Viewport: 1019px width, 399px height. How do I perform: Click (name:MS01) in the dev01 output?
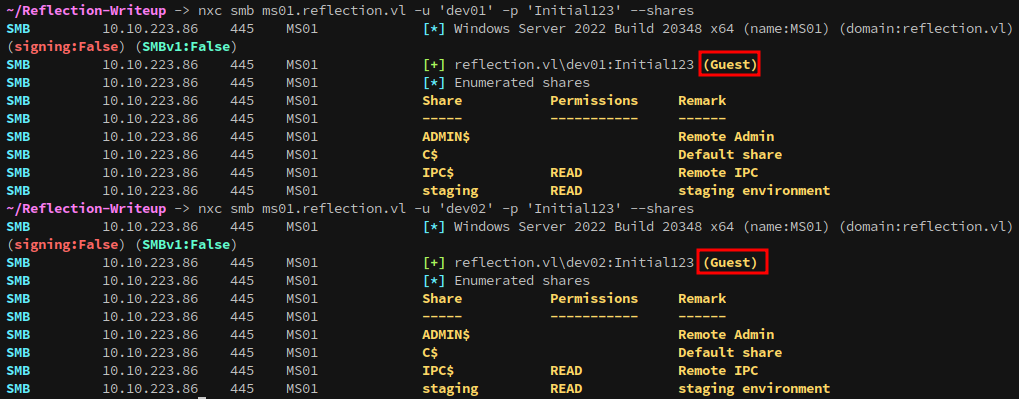[786, 29]
